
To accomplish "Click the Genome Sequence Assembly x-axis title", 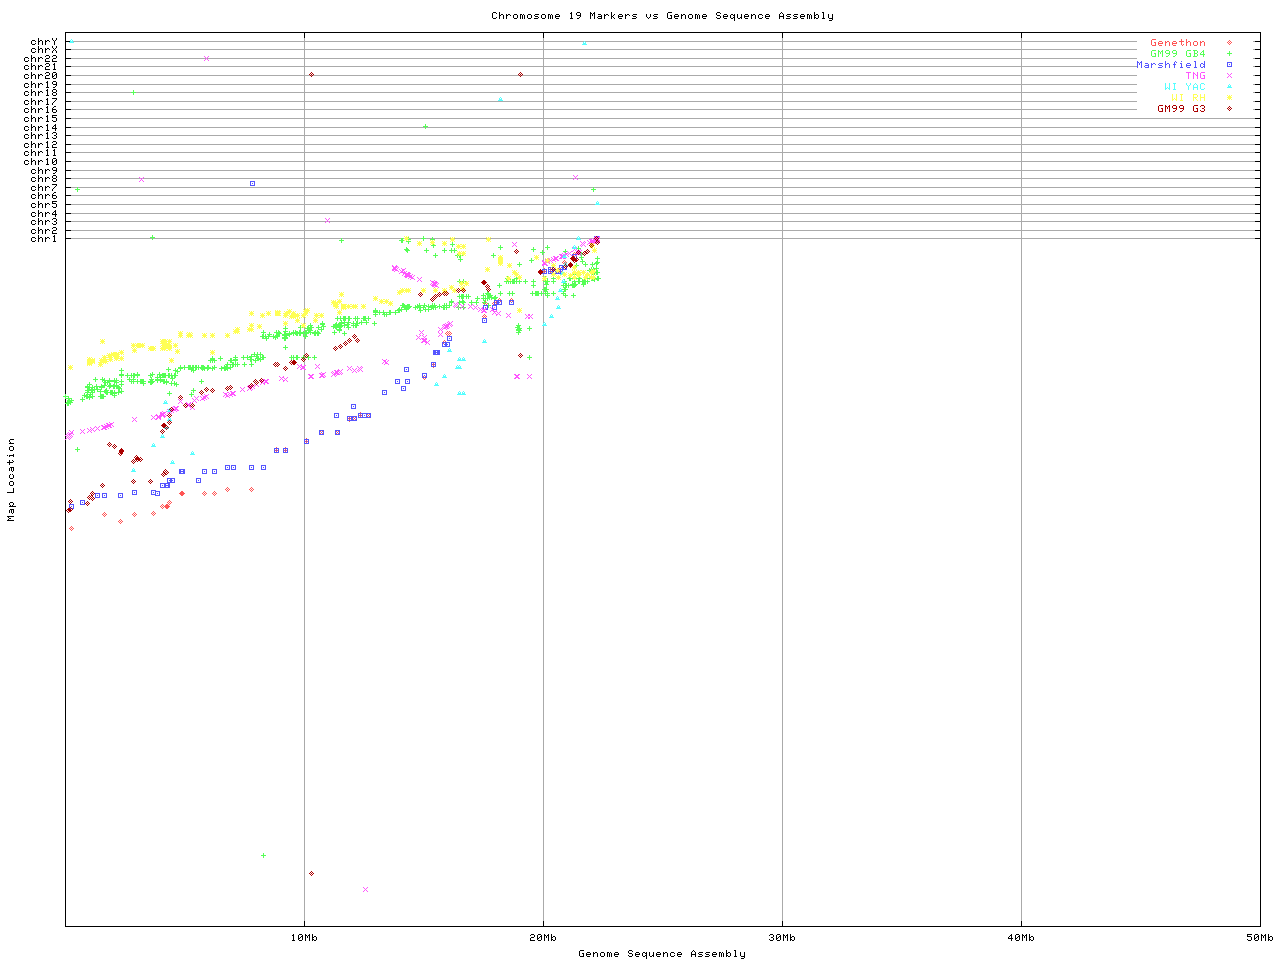I will 662,954.
